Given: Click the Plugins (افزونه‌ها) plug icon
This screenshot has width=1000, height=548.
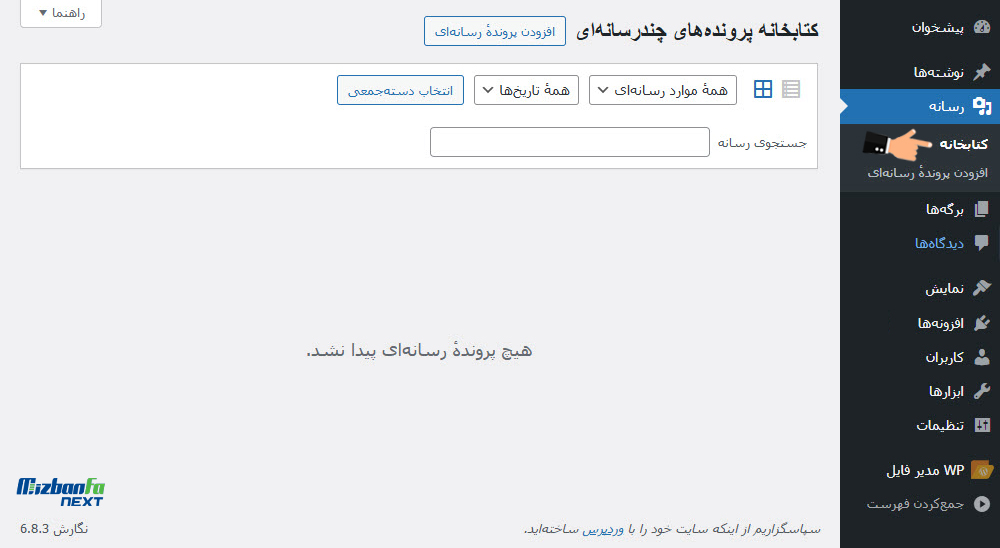Looking at the screenshot, I should coord(982,323).
